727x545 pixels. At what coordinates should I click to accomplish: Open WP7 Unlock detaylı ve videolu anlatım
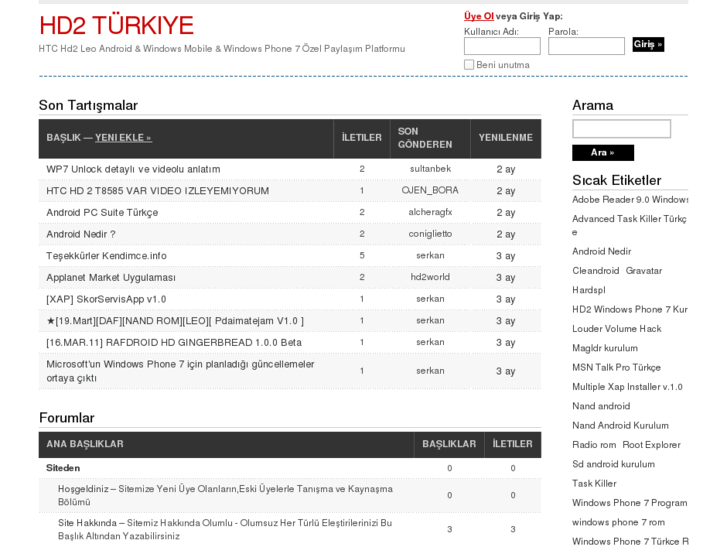(x=133, y=169)
